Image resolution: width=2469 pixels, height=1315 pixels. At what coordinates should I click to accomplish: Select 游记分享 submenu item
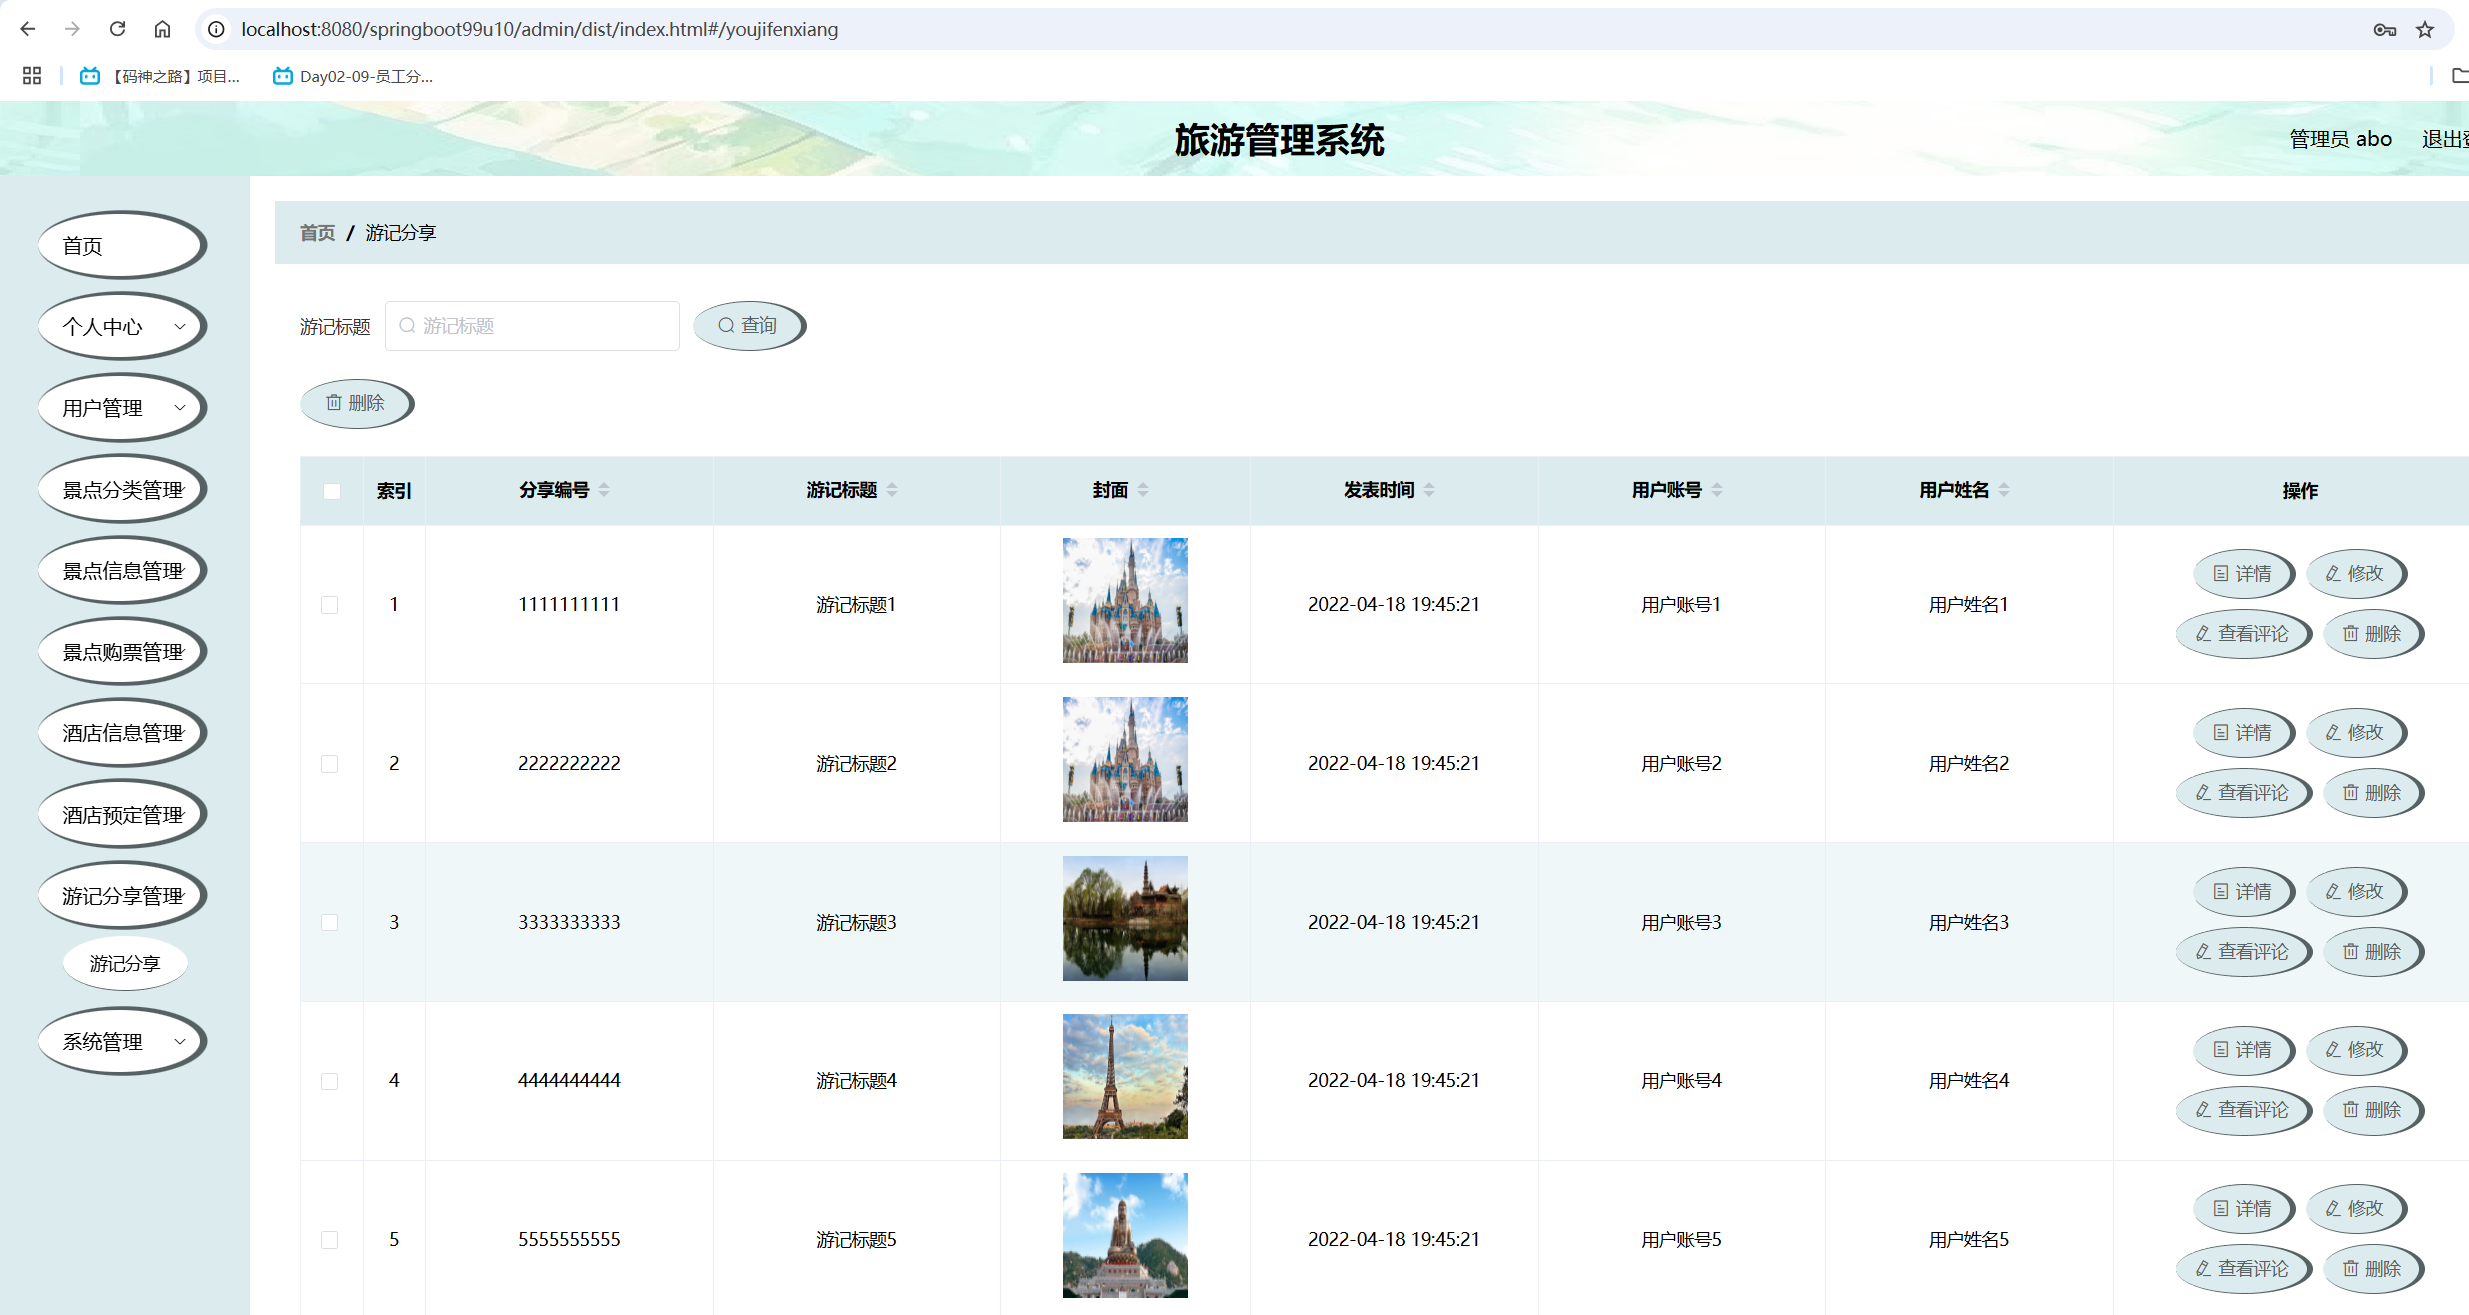pyautogui.click(x=125, y=963)
